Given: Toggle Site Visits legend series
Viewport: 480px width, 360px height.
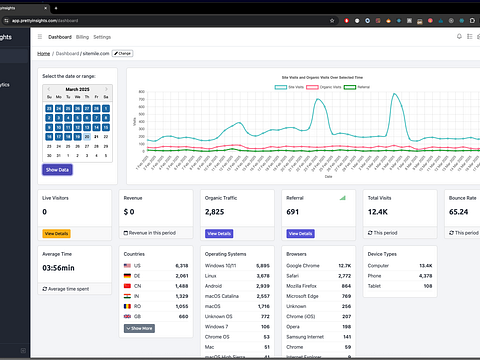Looking at the screenshot, I should [289, 87].
